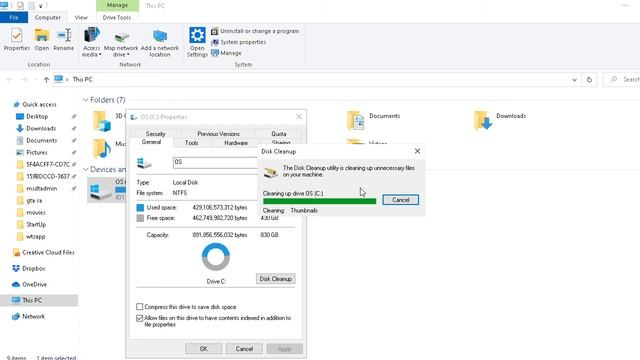Open the Map network drive option
This screenshot has height=360, width=640.
point(121,44)
